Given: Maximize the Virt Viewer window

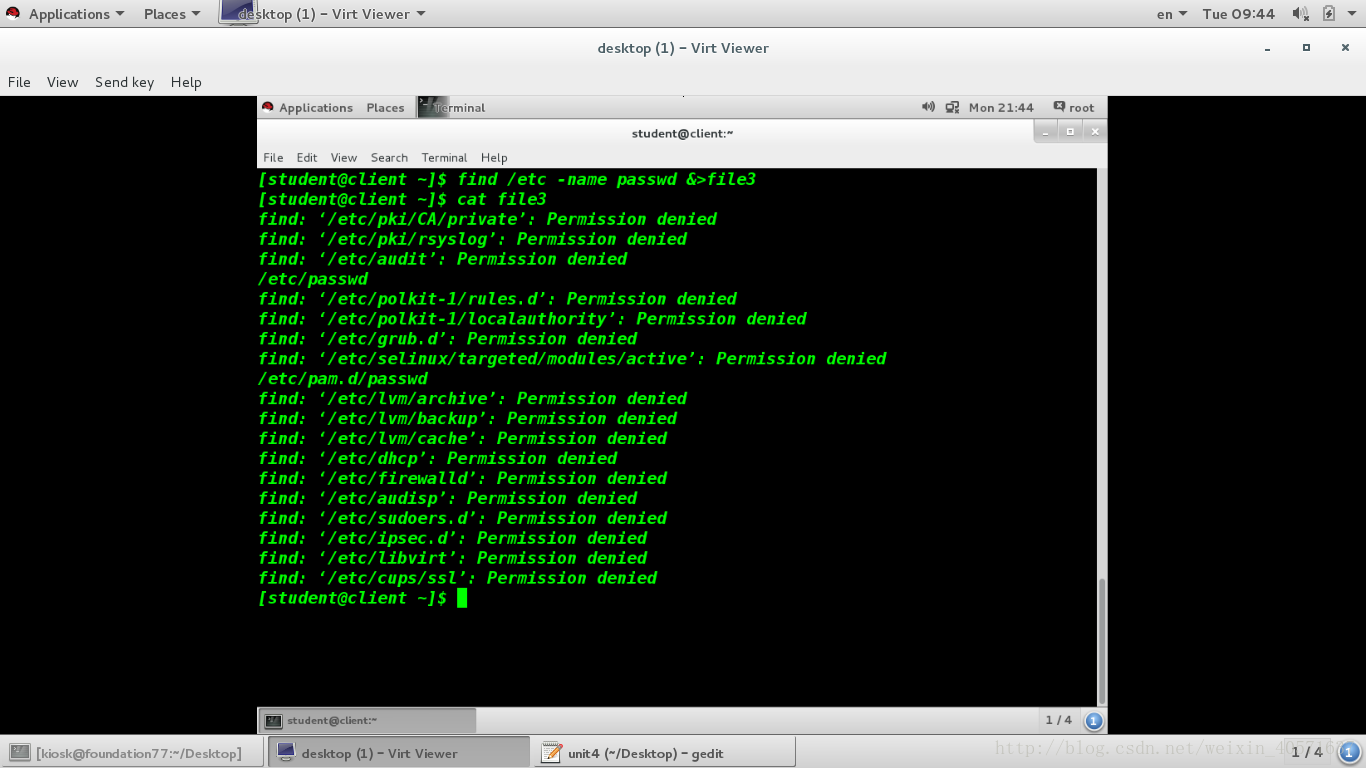Looking at the screenshot, I should [x=1306, y=48].
